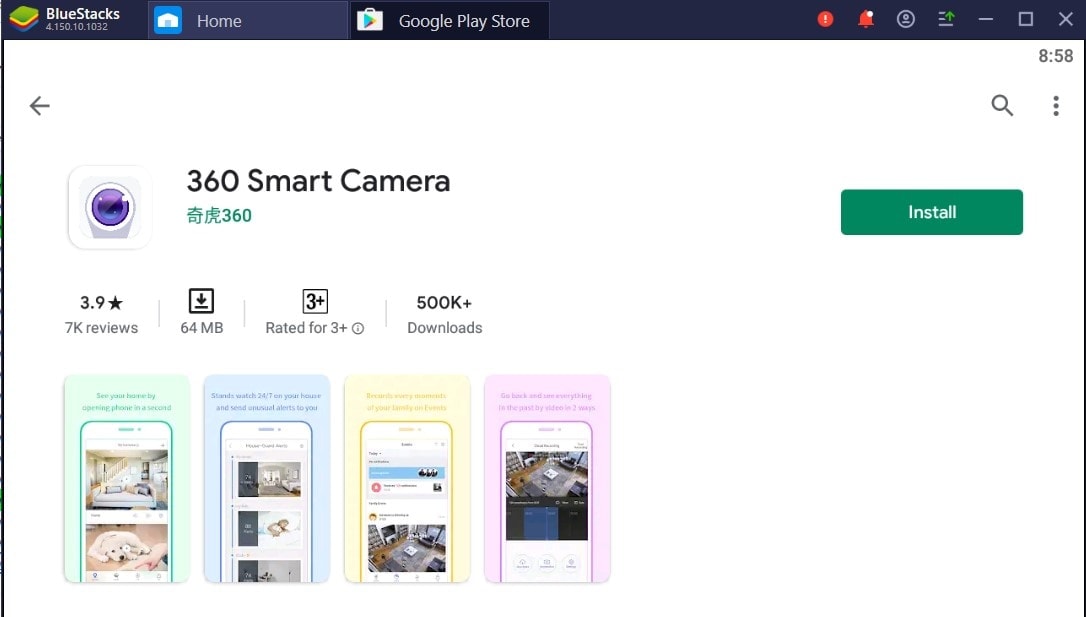The height and width of the screenshot is (617, 1086).
Task: Open the Rated for 3+ info icon
Action: point(358,328)
